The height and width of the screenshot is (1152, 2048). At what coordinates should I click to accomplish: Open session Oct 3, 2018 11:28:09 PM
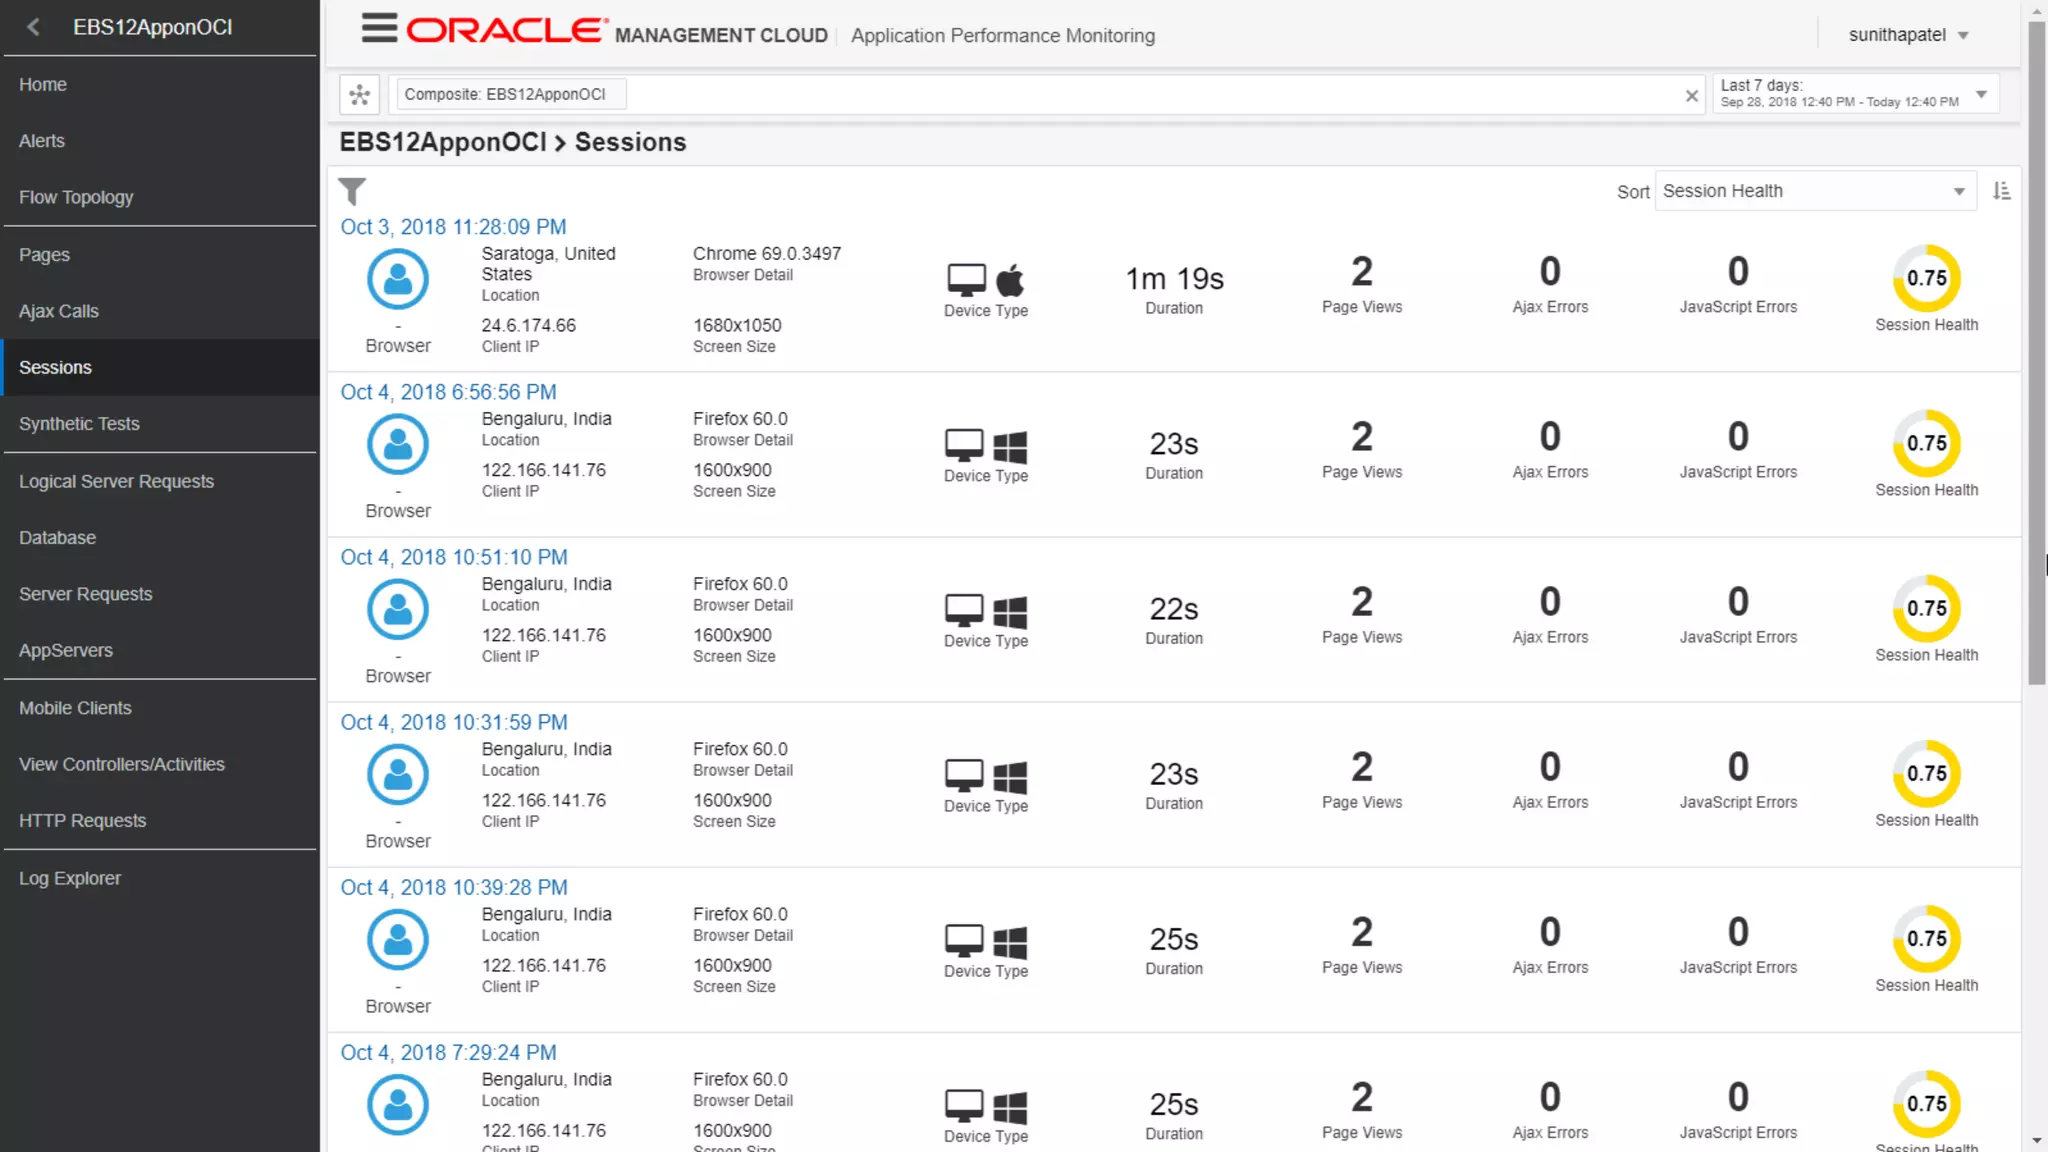coord(453,227)
